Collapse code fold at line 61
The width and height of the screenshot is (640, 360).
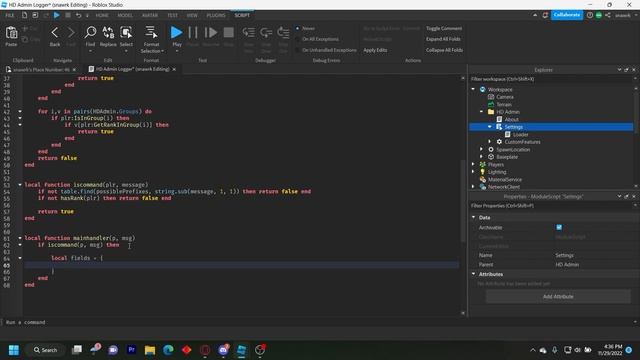coord(20,238)
